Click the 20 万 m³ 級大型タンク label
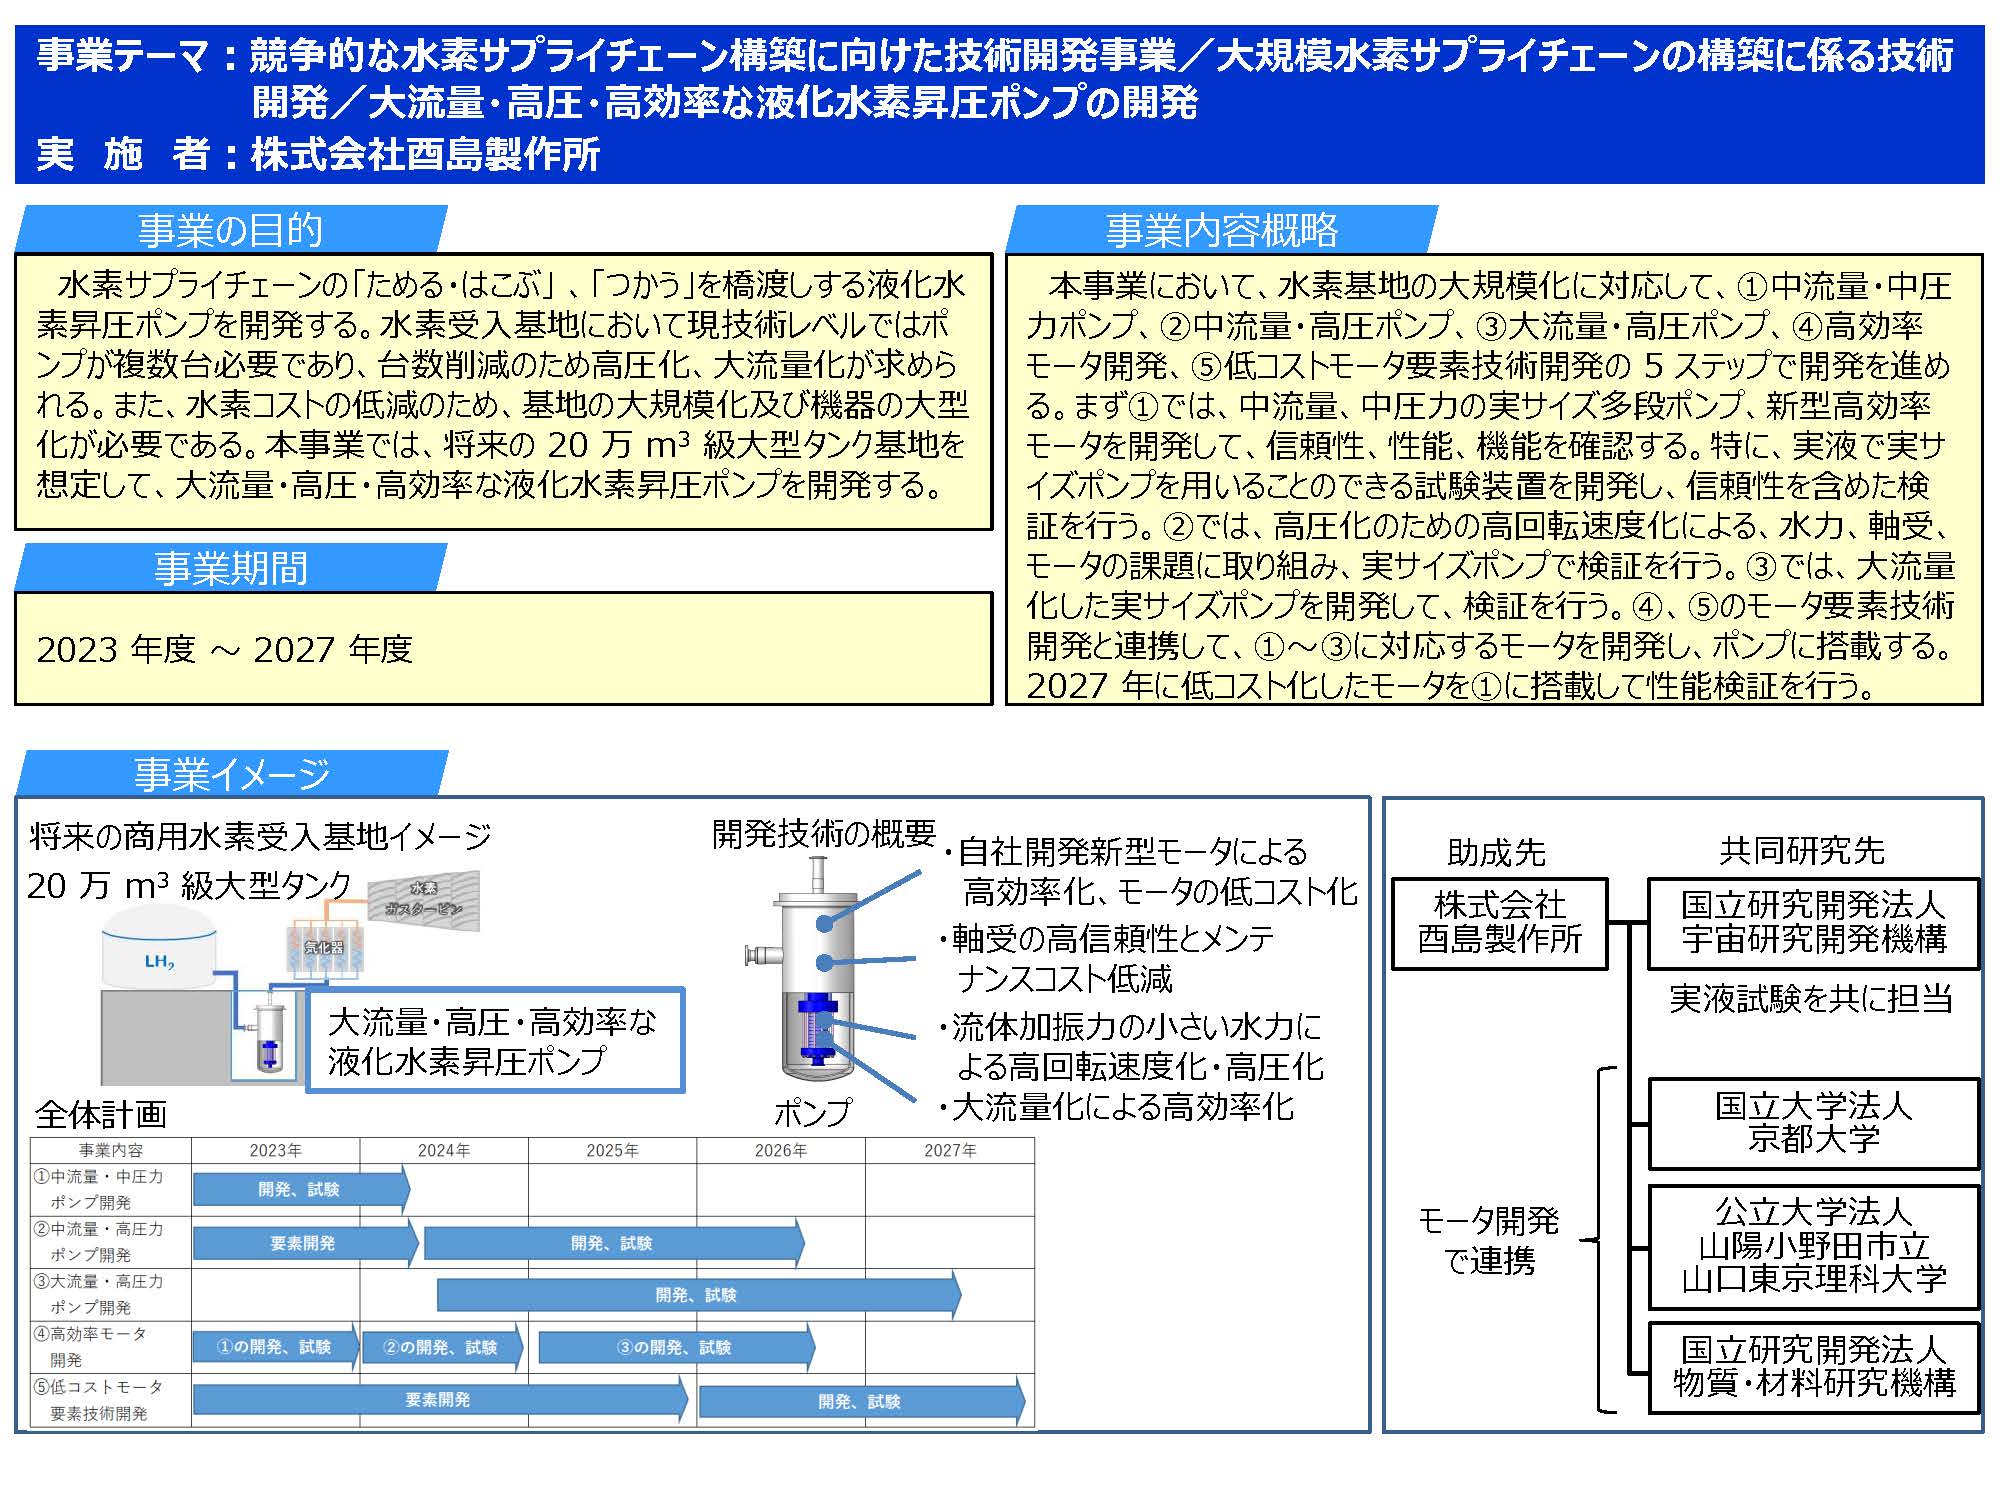Screen dimensions: 2000x1500 pos(189,885)
